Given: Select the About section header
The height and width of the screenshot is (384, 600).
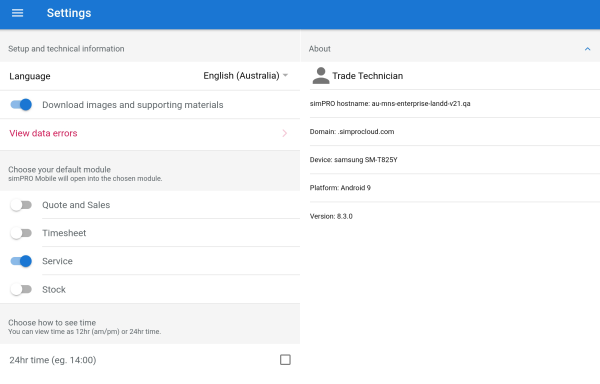Looking at the screenshot, I should coord(450,49).
